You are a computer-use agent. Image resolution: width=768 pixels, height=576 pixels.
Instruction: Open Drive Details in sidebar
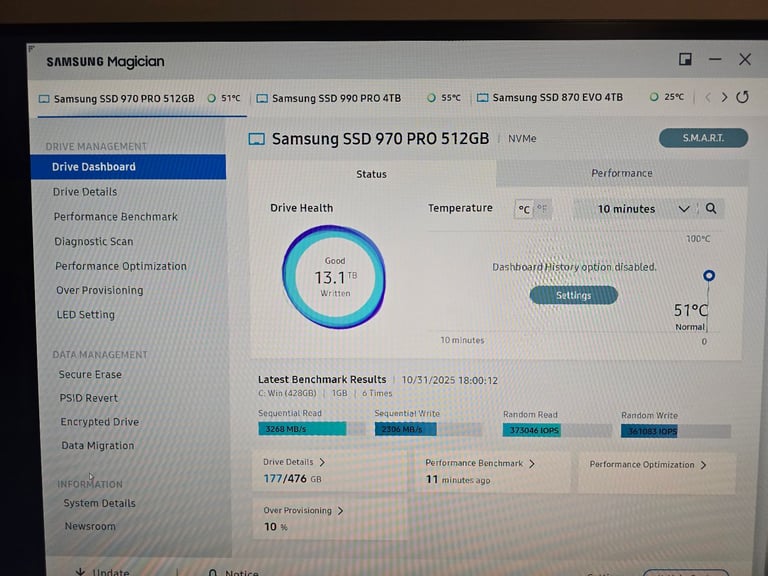click(x=85, y=192)
